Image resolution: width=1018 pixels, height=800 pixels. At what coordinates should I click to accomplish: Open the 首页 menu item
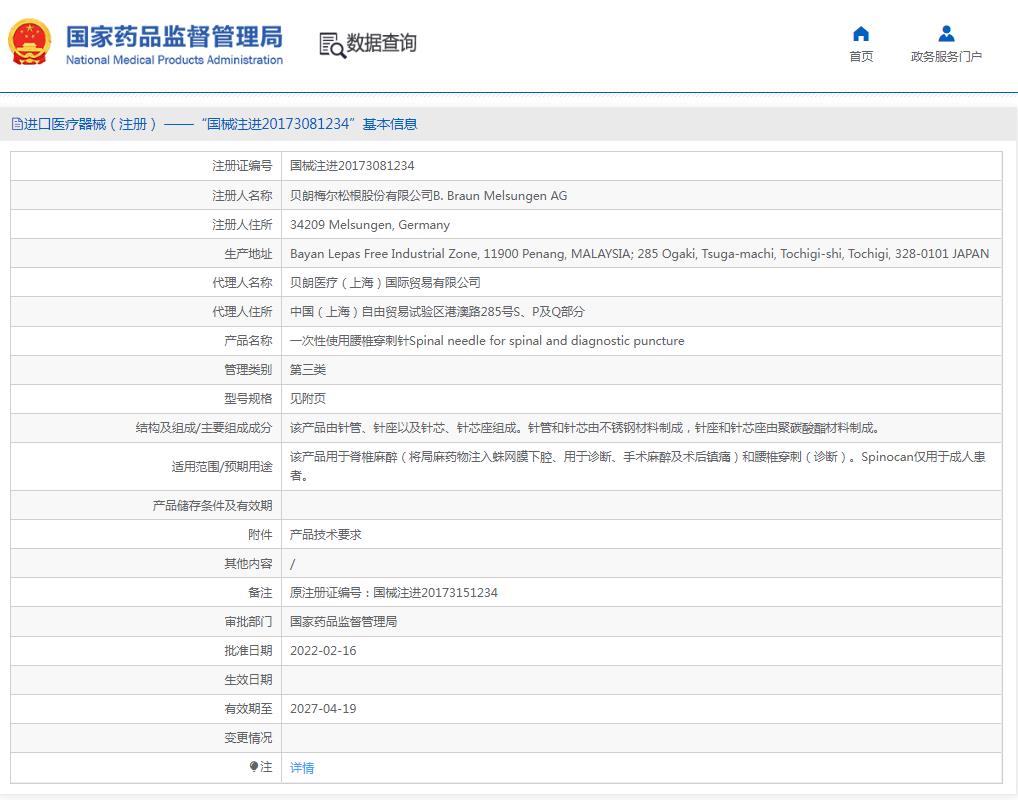(860, 57)
